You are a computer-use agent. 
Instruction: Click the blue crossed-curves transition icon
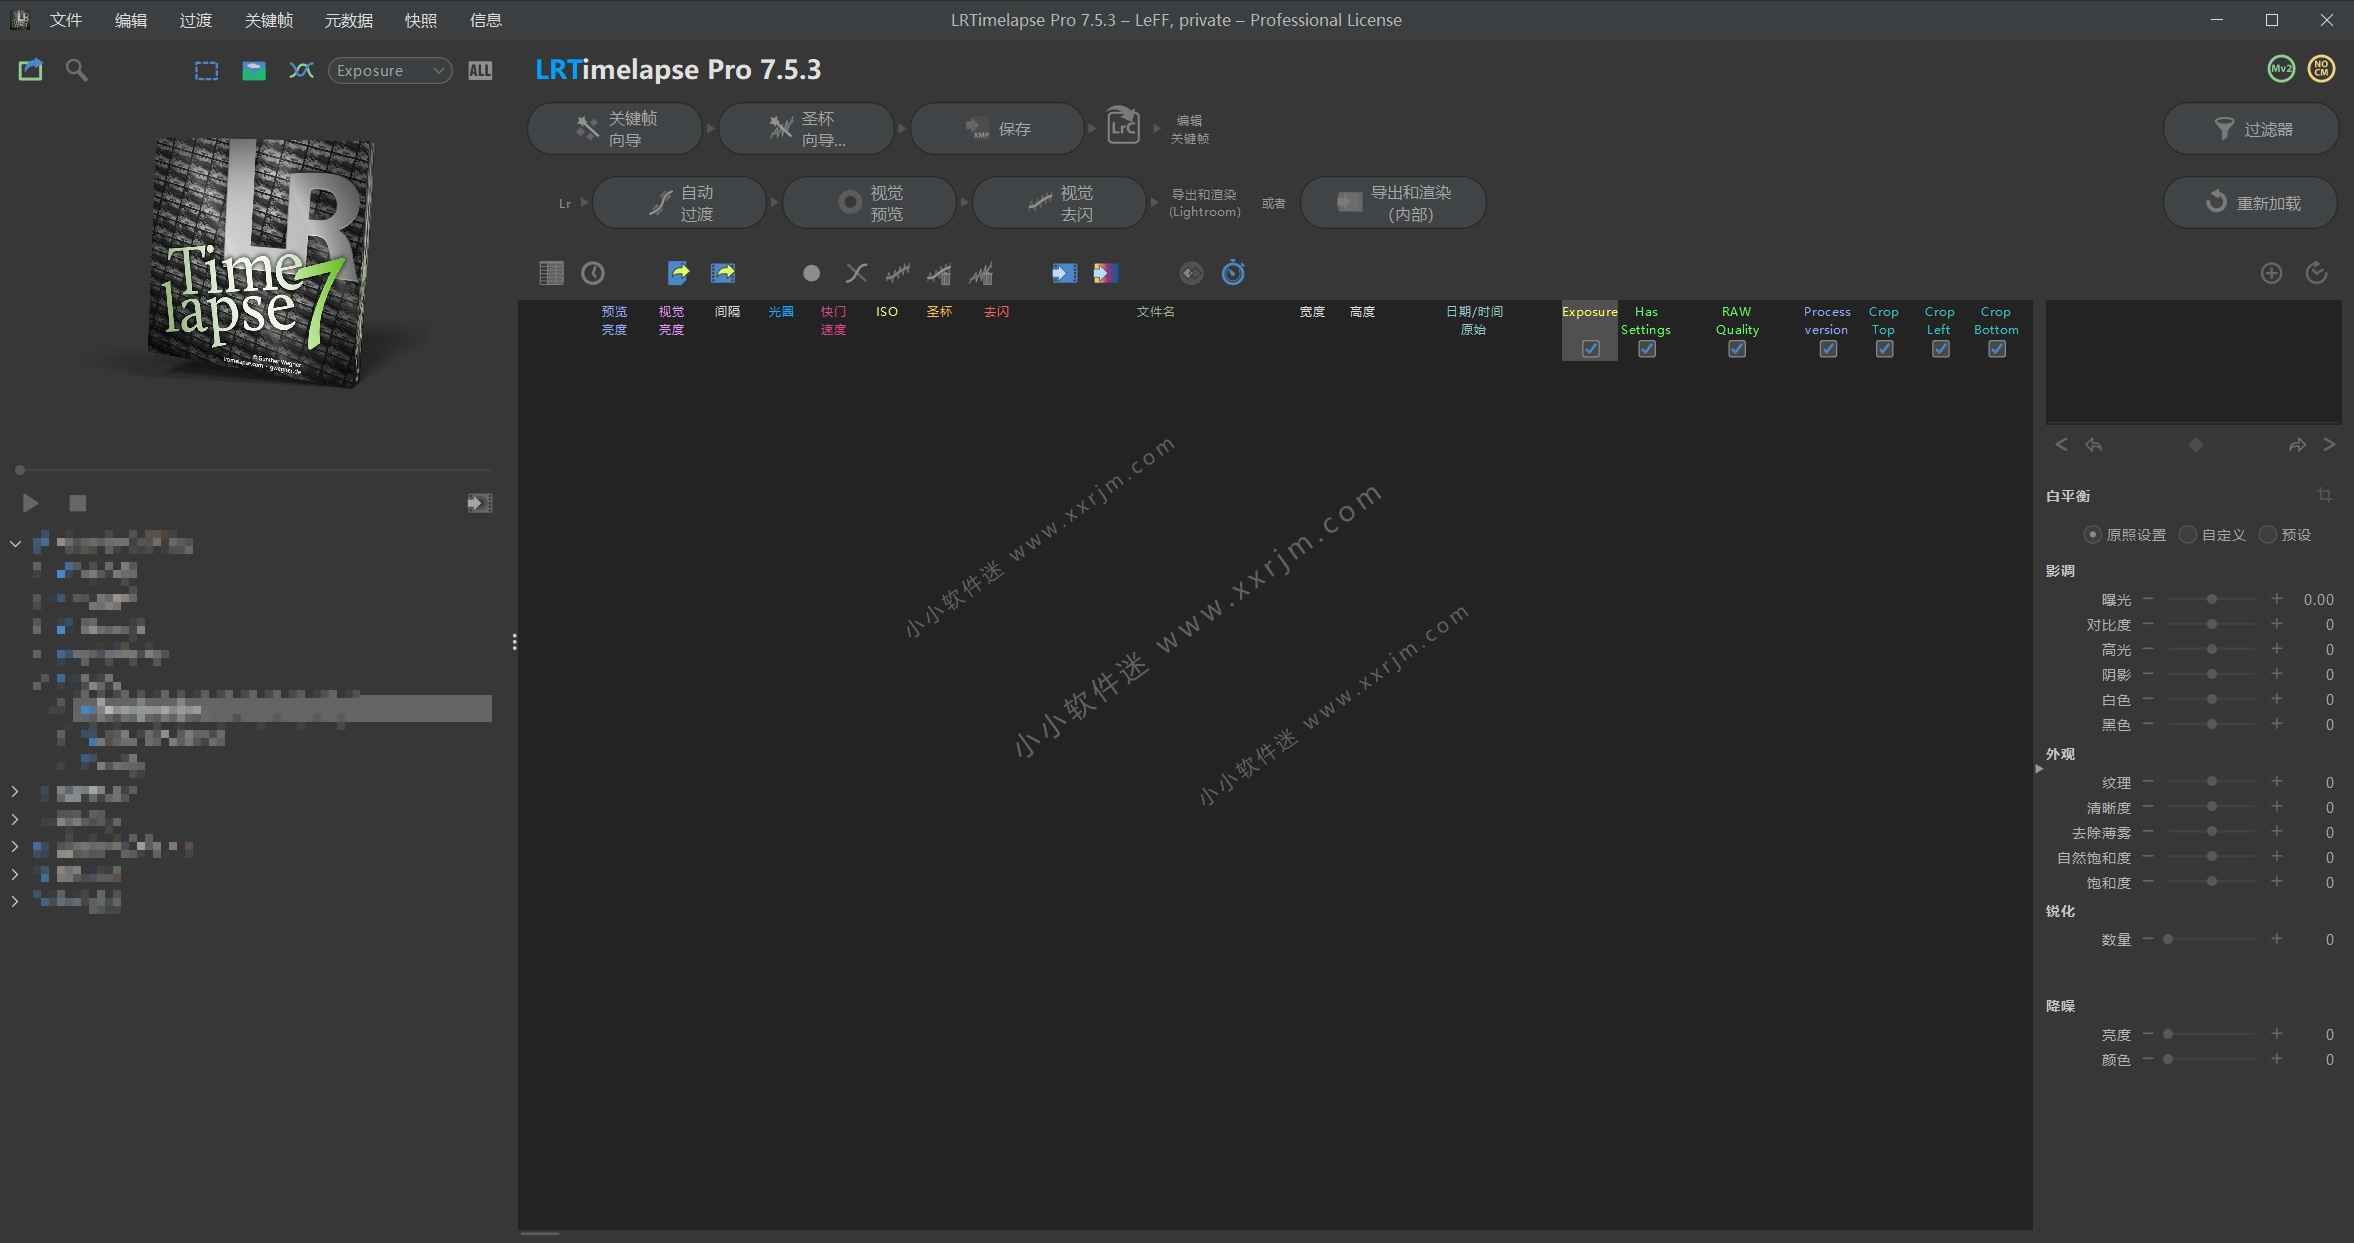click(301, 70)
